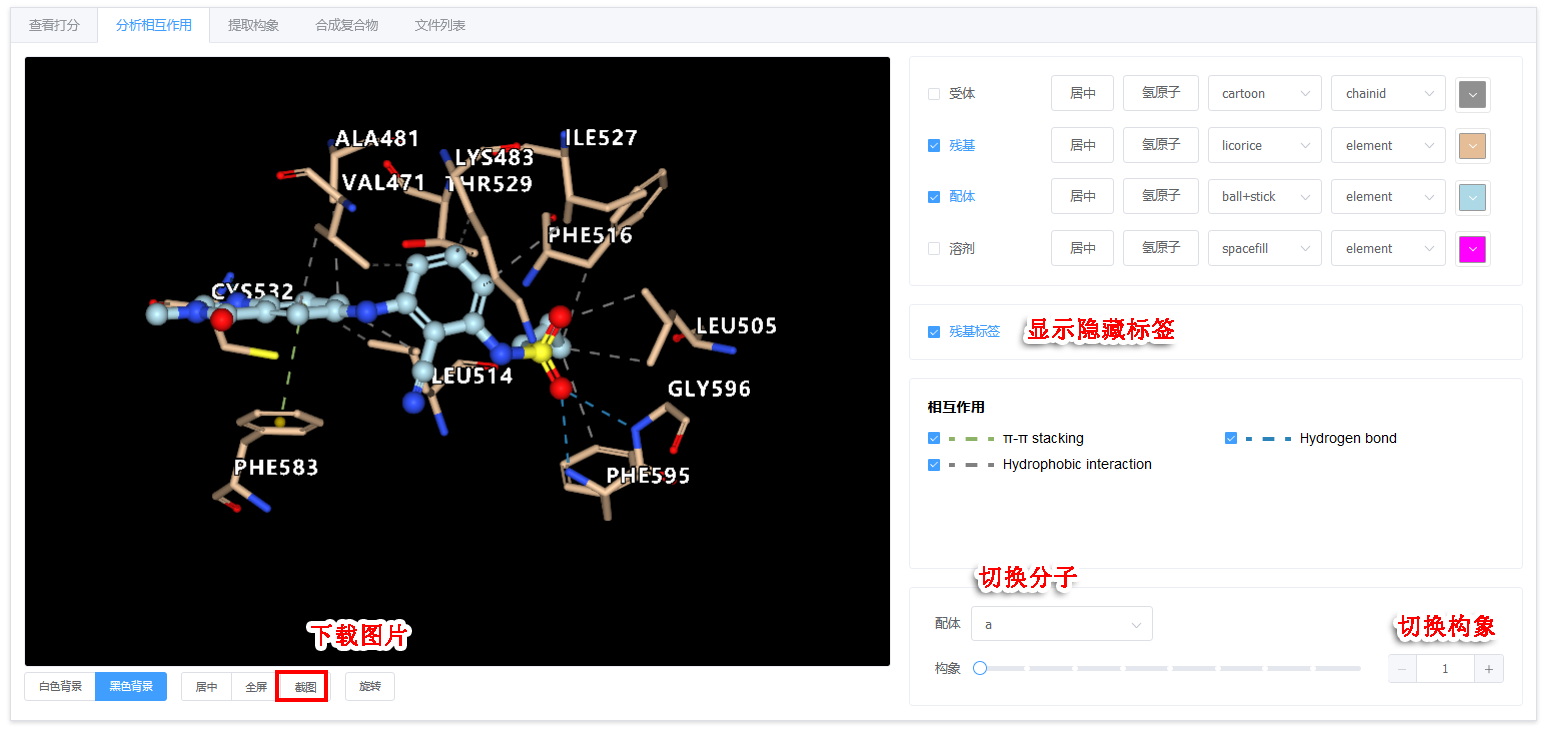The height and width of the screenshot is (730, 1543).
Task: Open the 文件列表 tab
Action: 440,25
